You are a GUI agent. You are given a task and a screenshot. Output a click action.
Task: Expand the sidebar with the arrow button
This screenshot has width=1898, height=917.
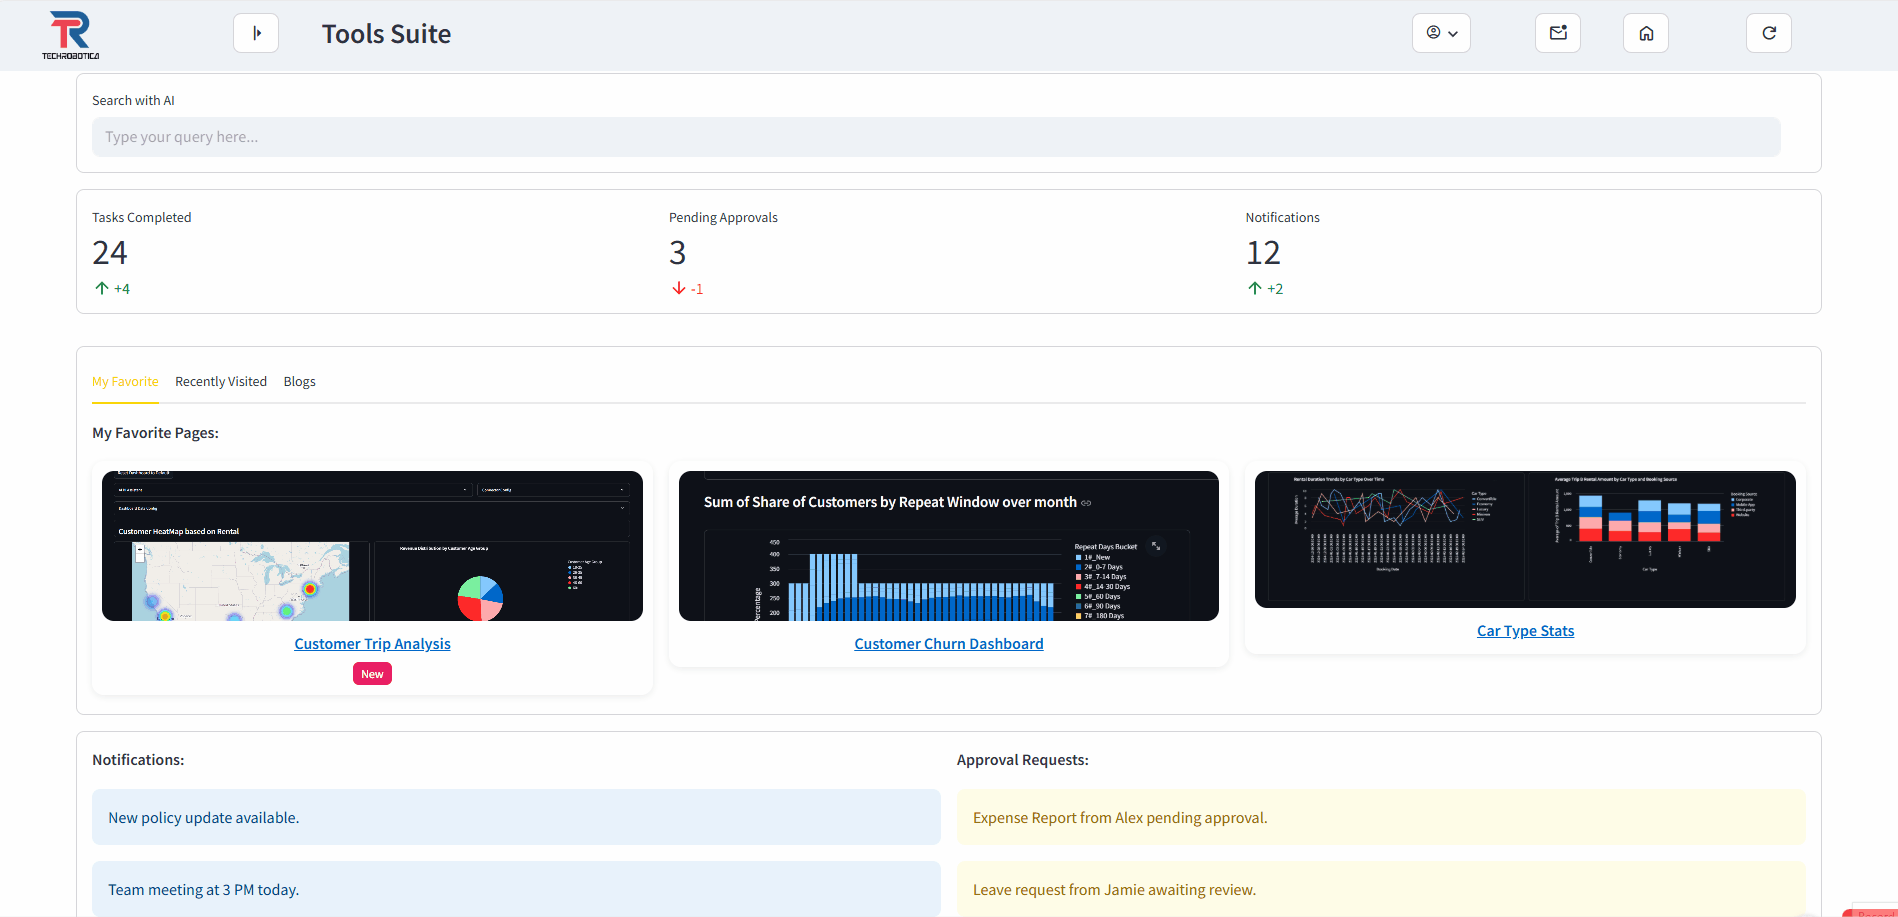(256, 33)
